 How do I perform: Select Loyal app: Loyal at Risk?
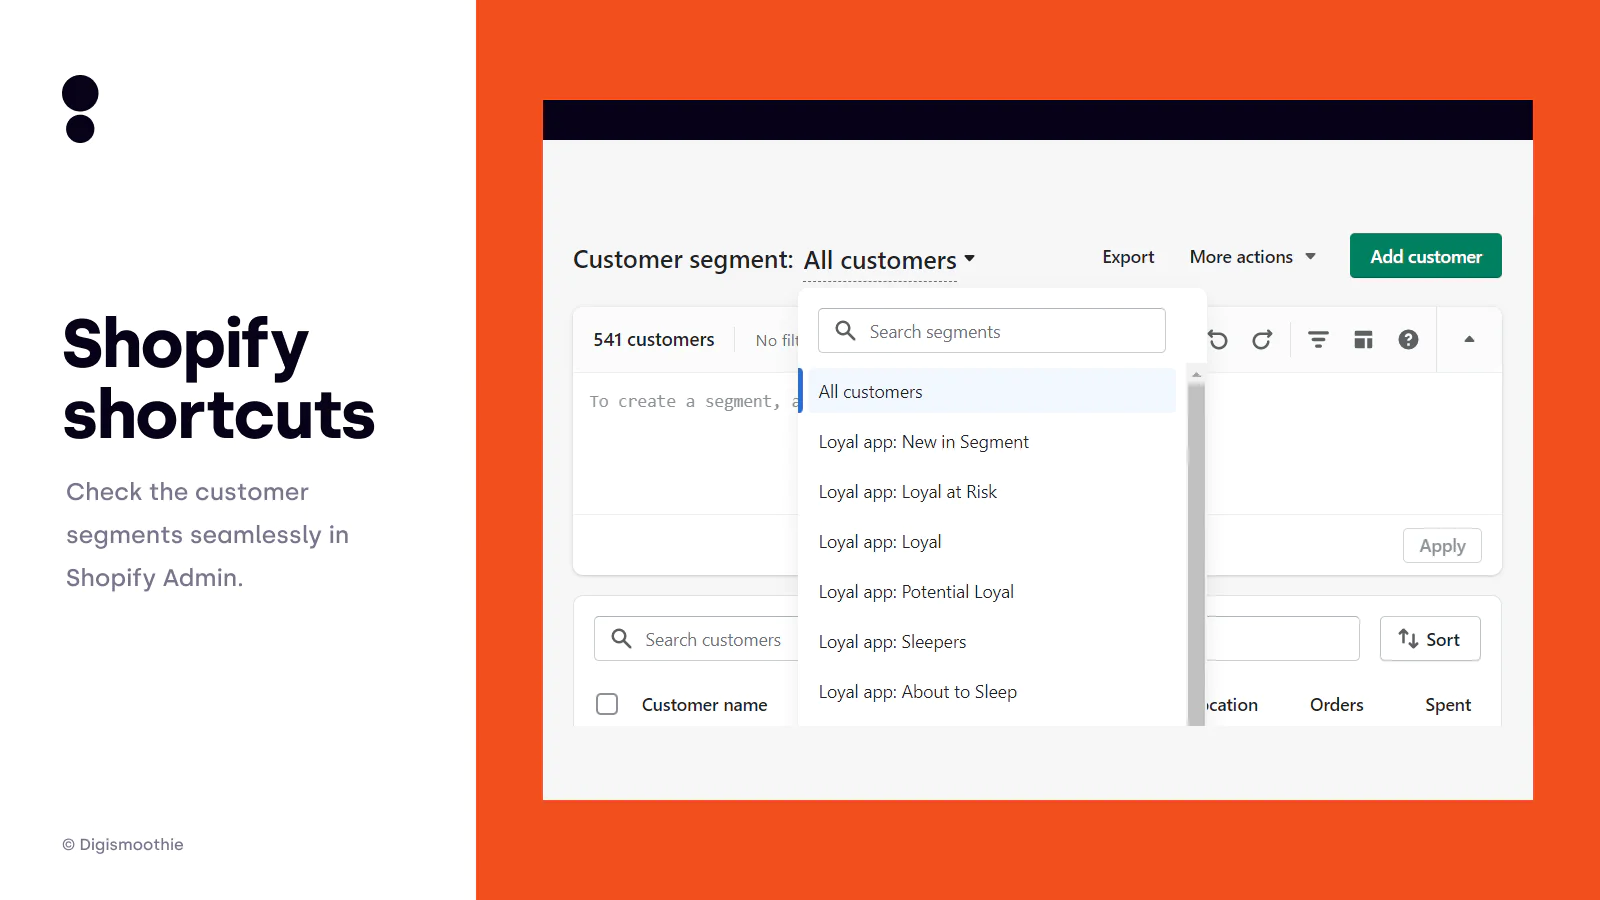(x=988, y=492)
